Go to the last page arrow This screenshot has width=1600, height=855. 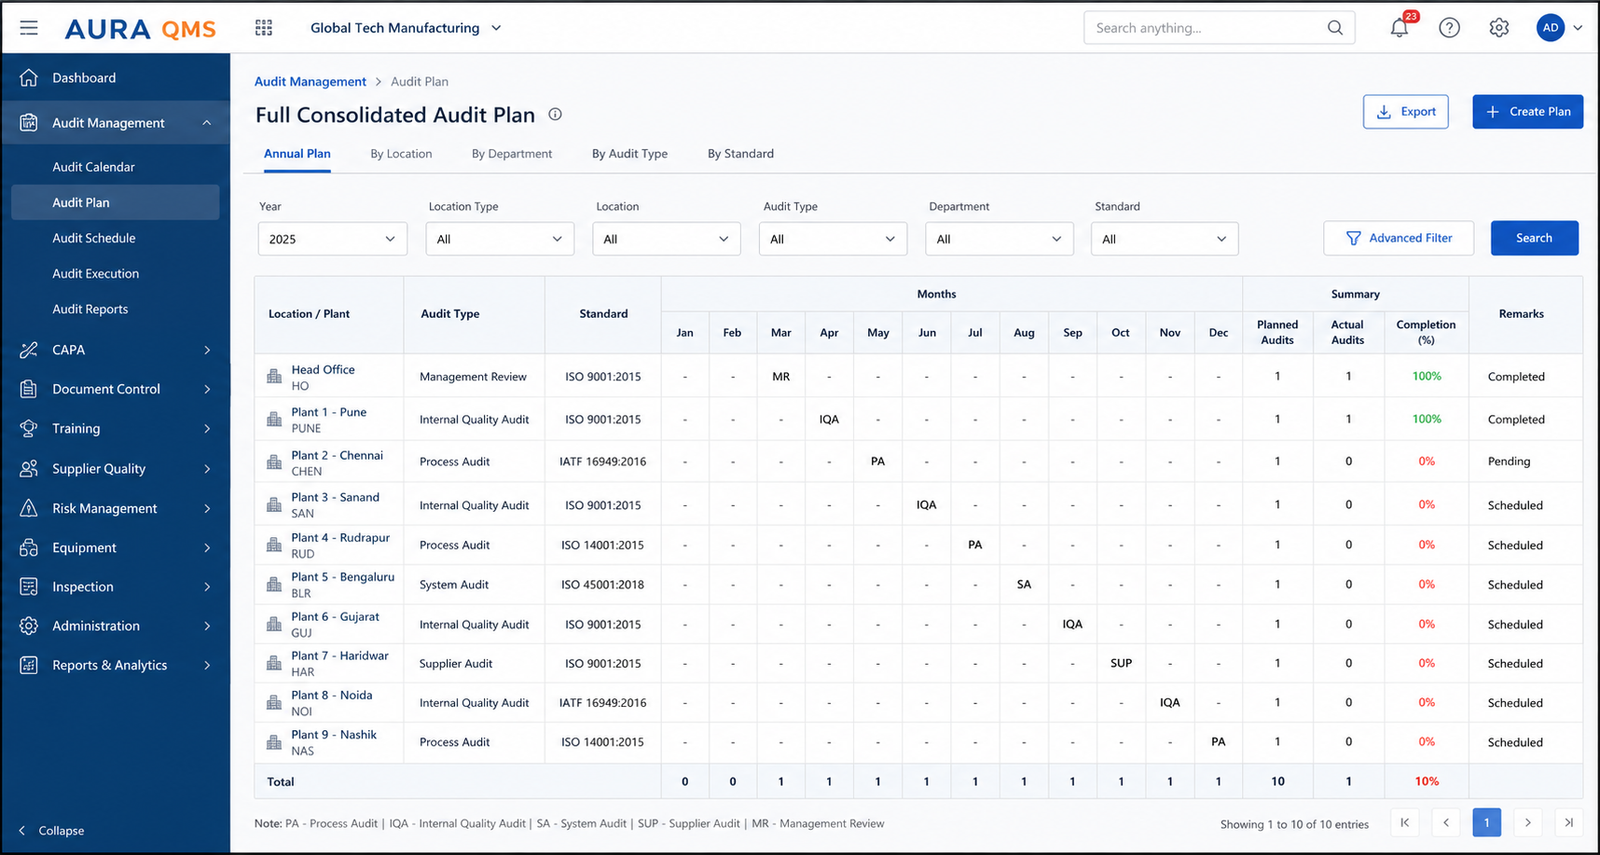pyautogui.click(x=1569, y=823)
